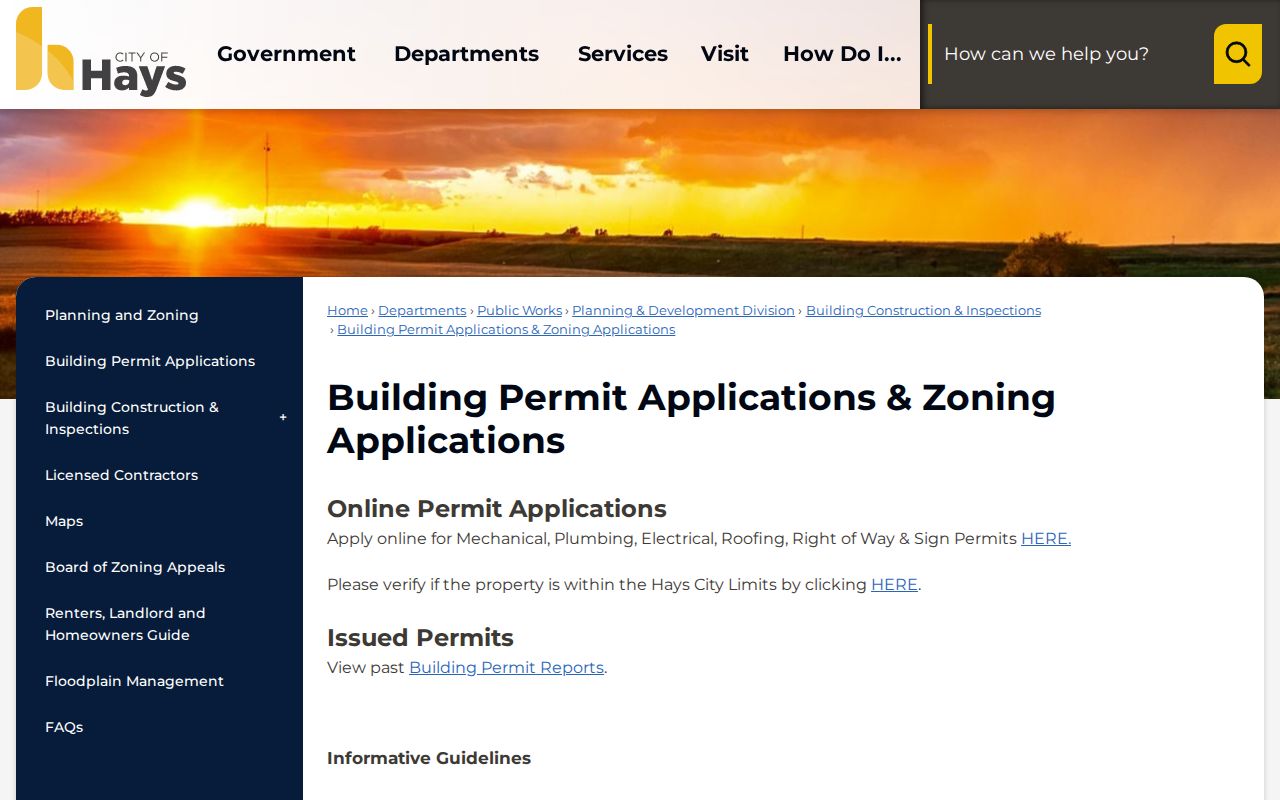The image size is (1280, 800).
Task: Click Departments breadcrumb link
Action: pyautogui.click(x=422, y=311)
